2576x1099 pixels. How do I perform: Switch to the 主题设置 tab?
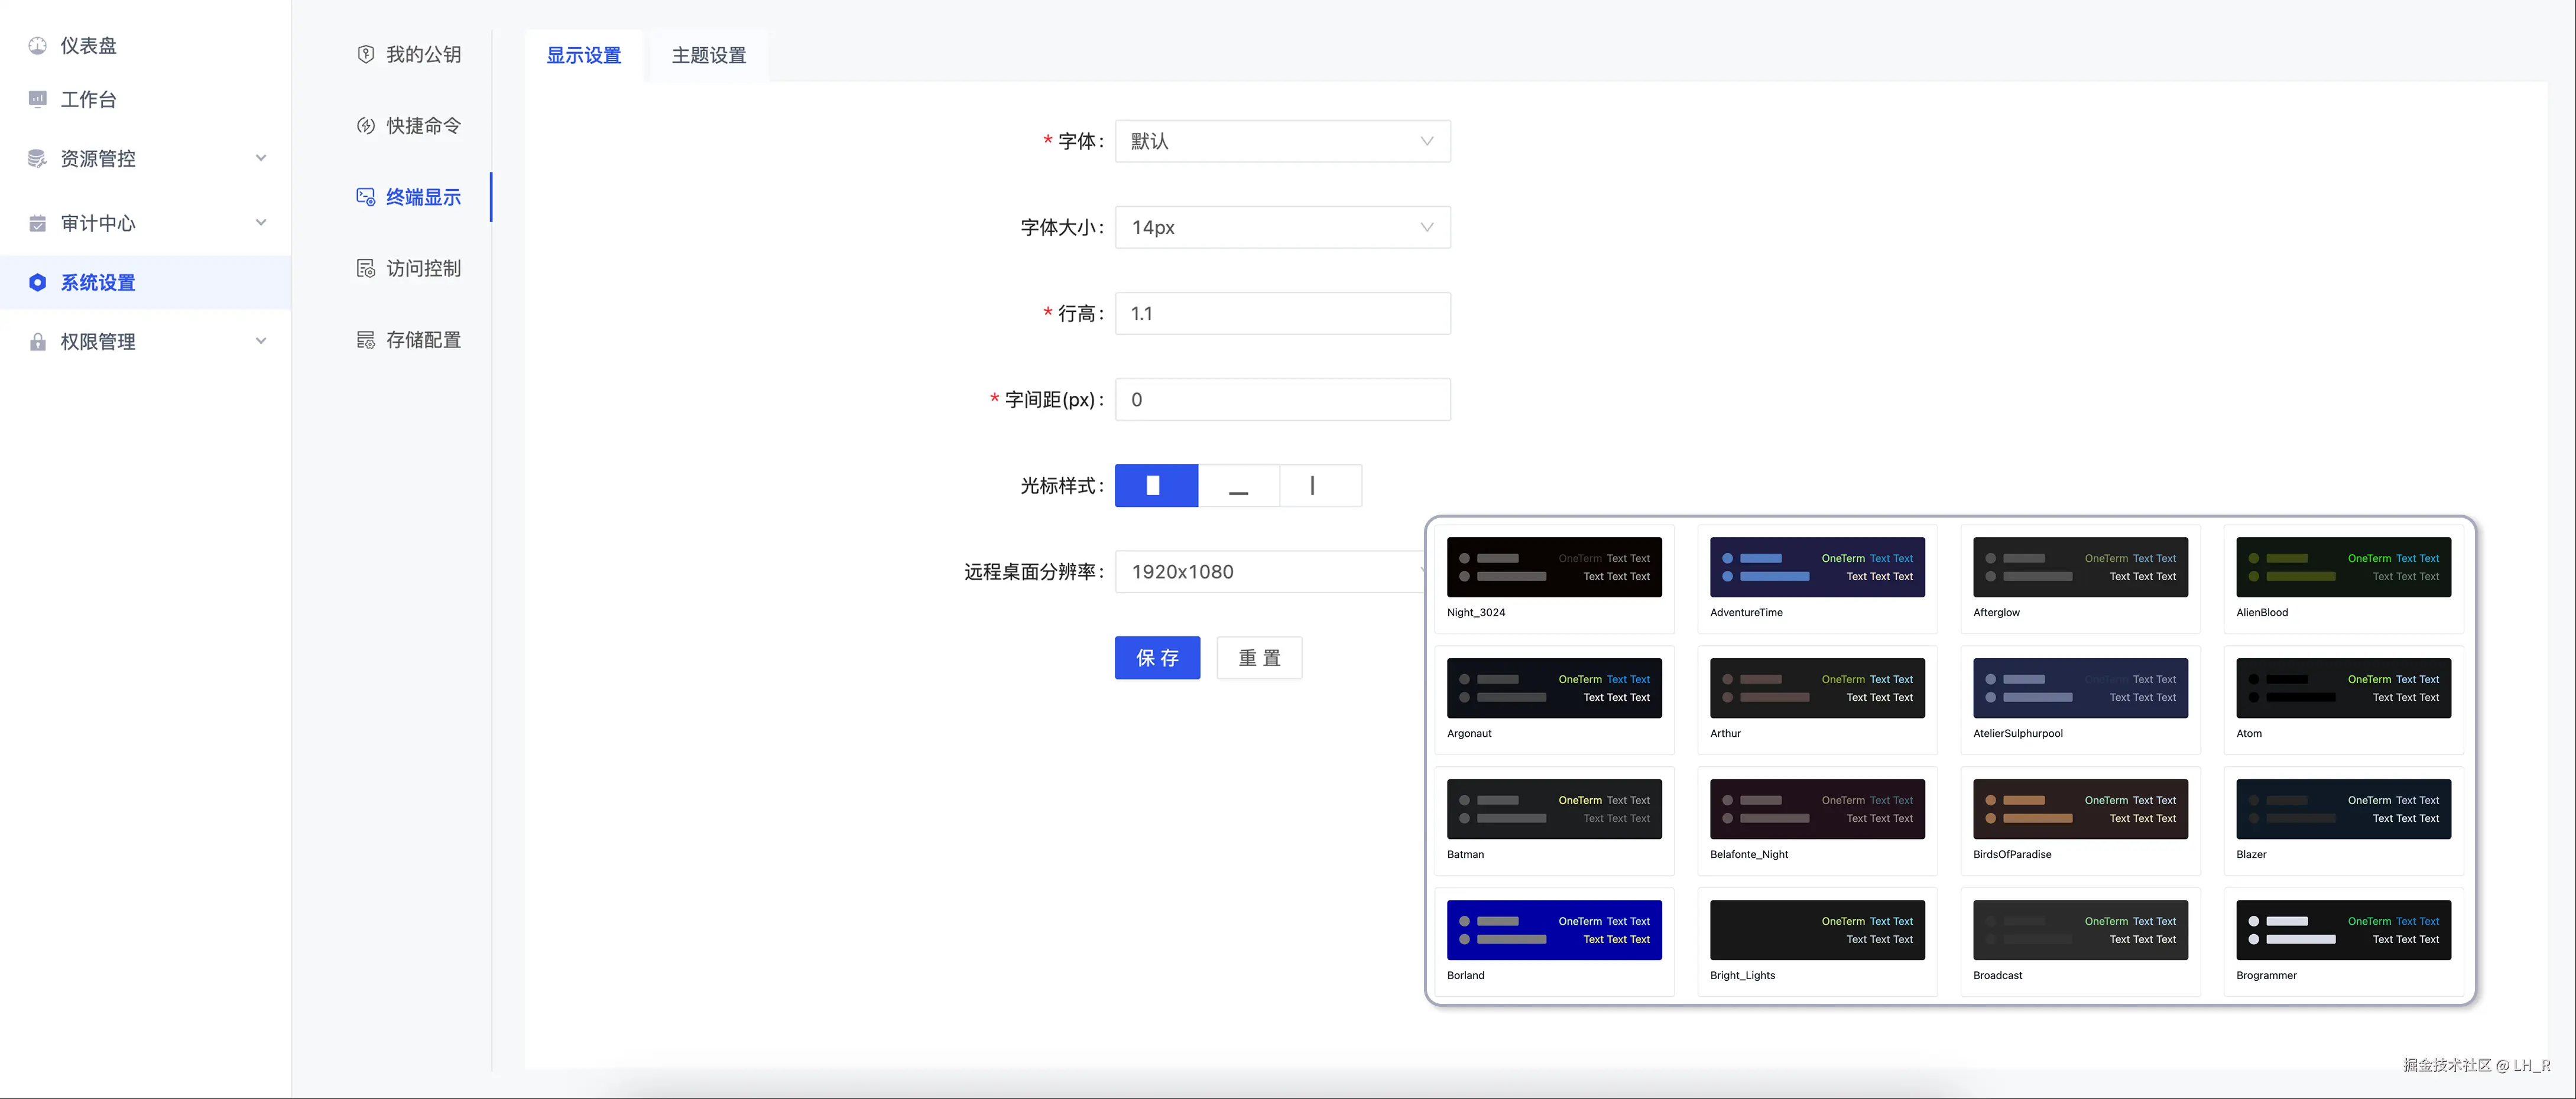(x=708, y=55)
